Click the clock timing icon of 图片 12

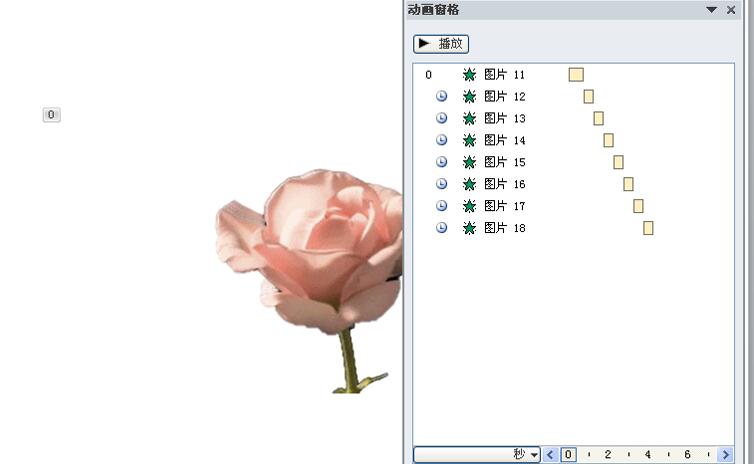tap(441, 96)
